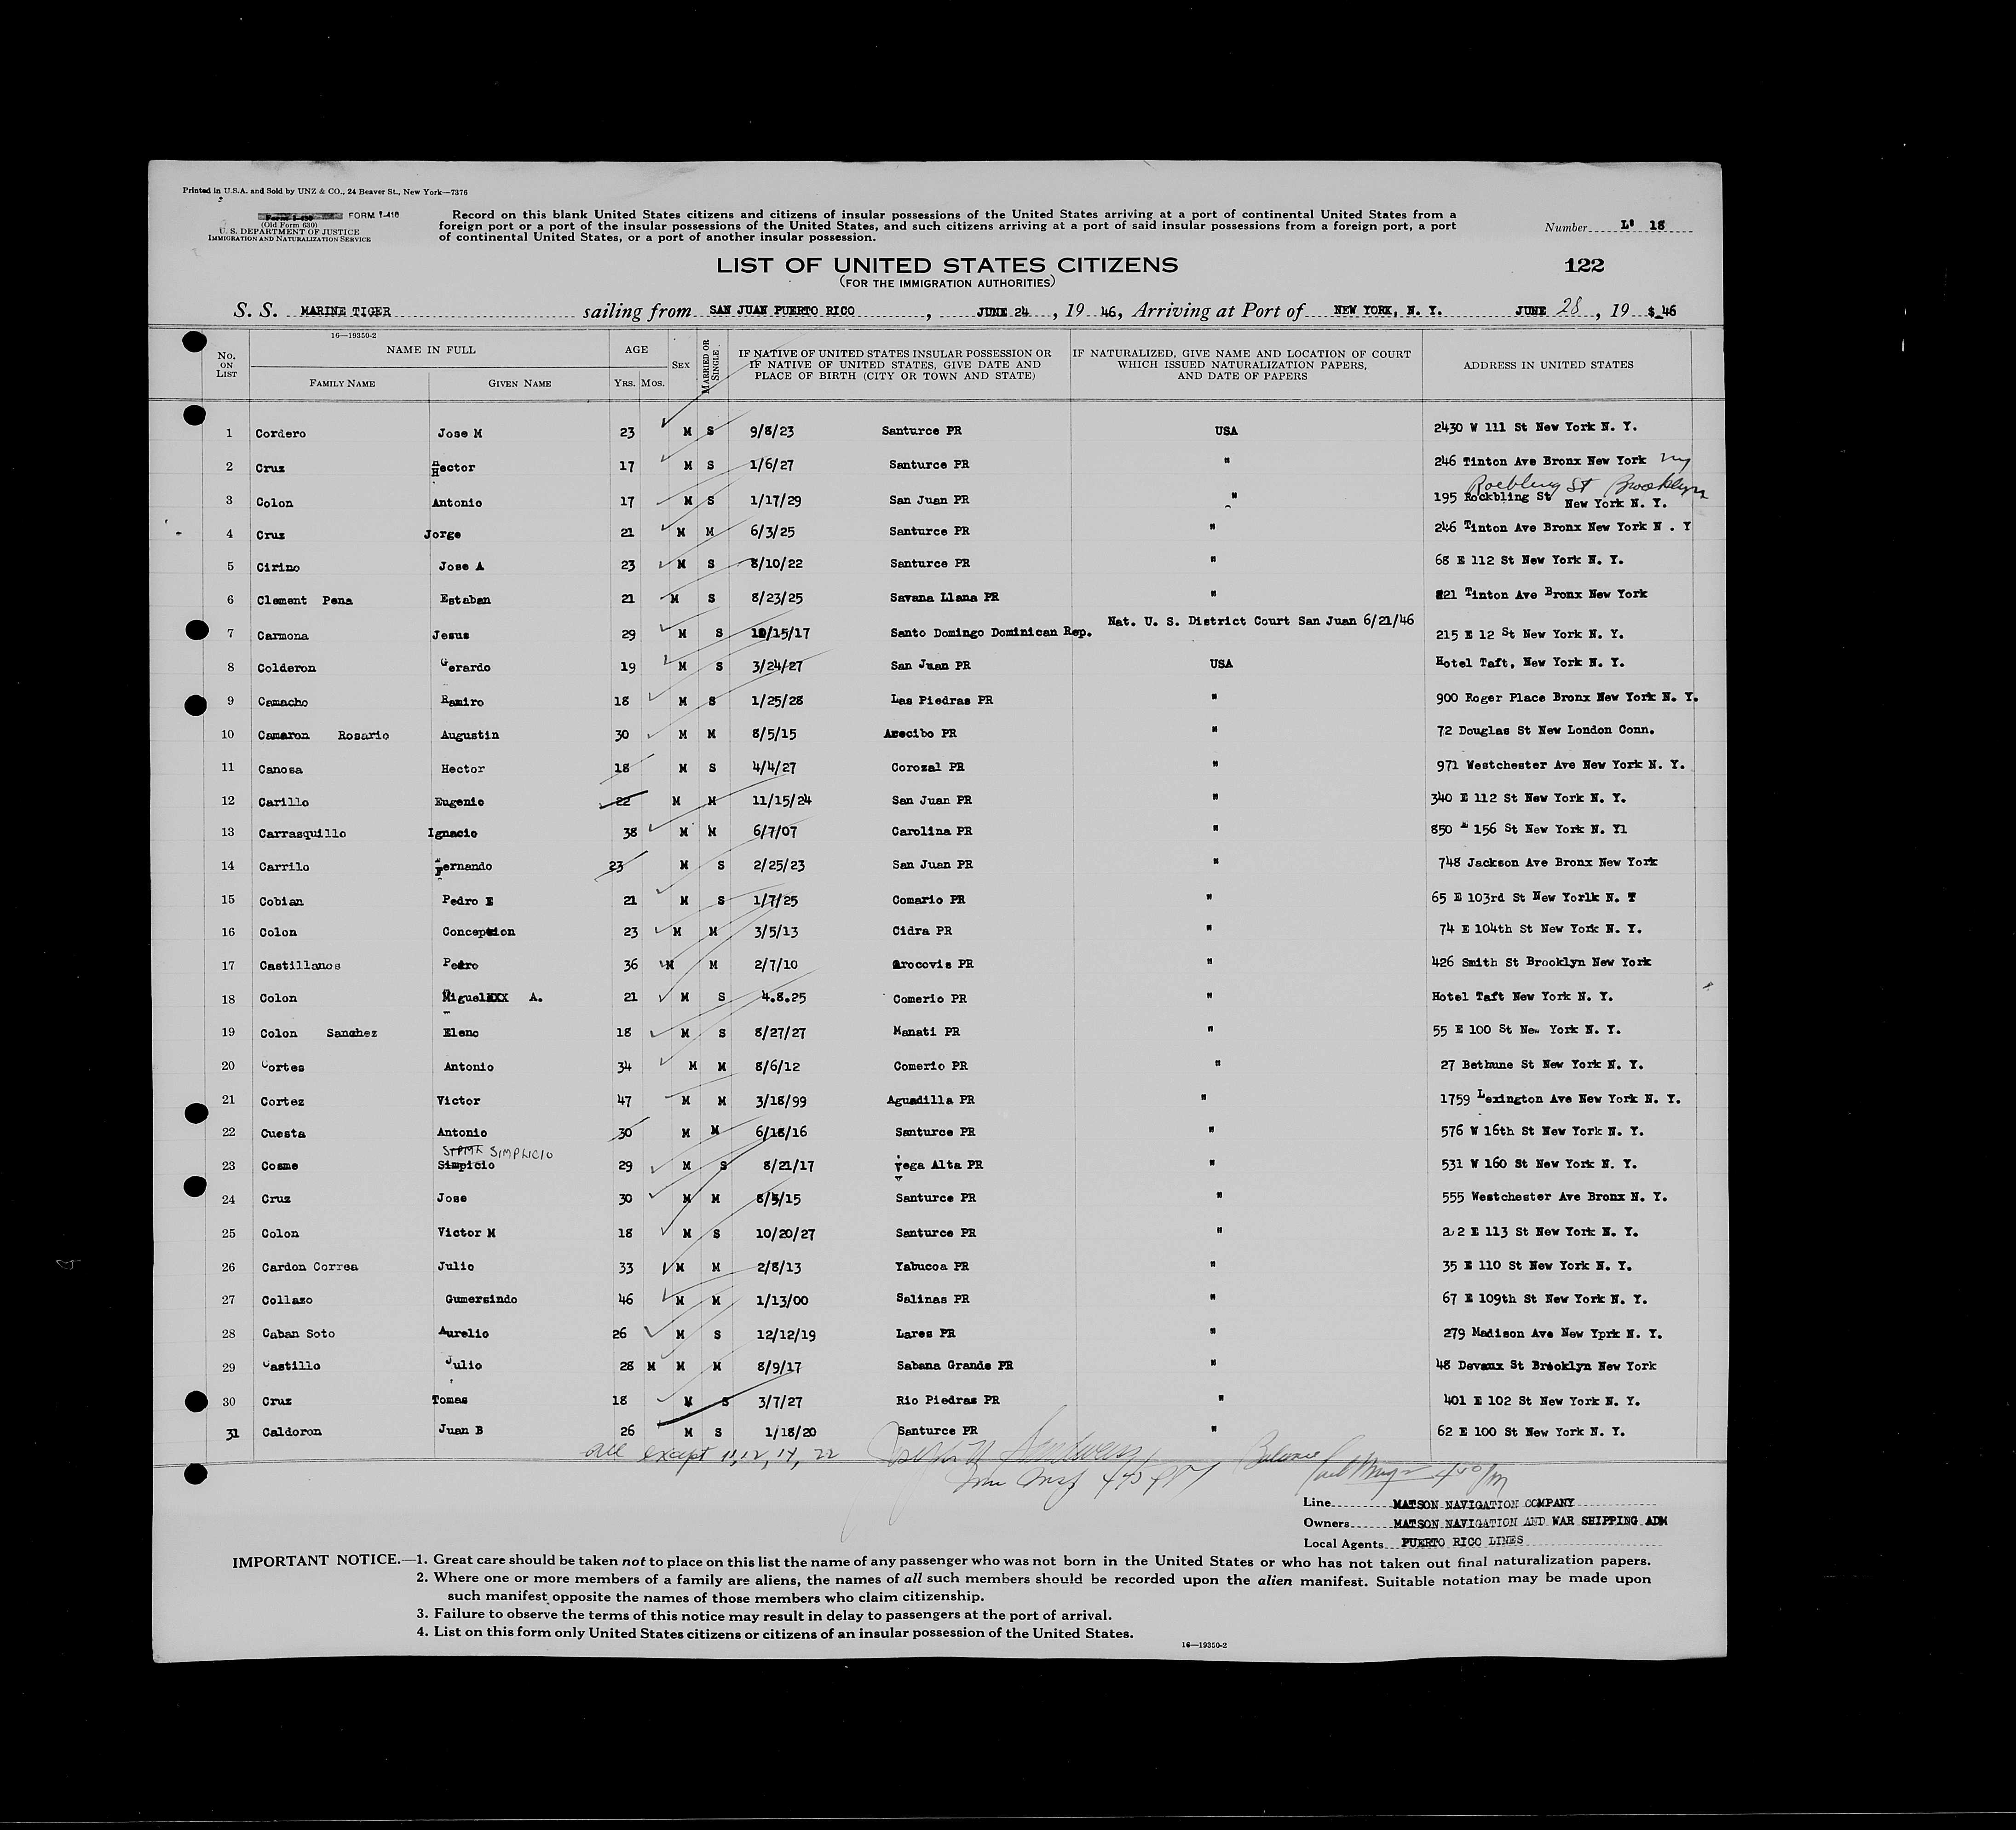The height and width of the screenshot is (1830, 2016).
Task: Select the family name "Camacho"
Action: click(x=282, y=702)
